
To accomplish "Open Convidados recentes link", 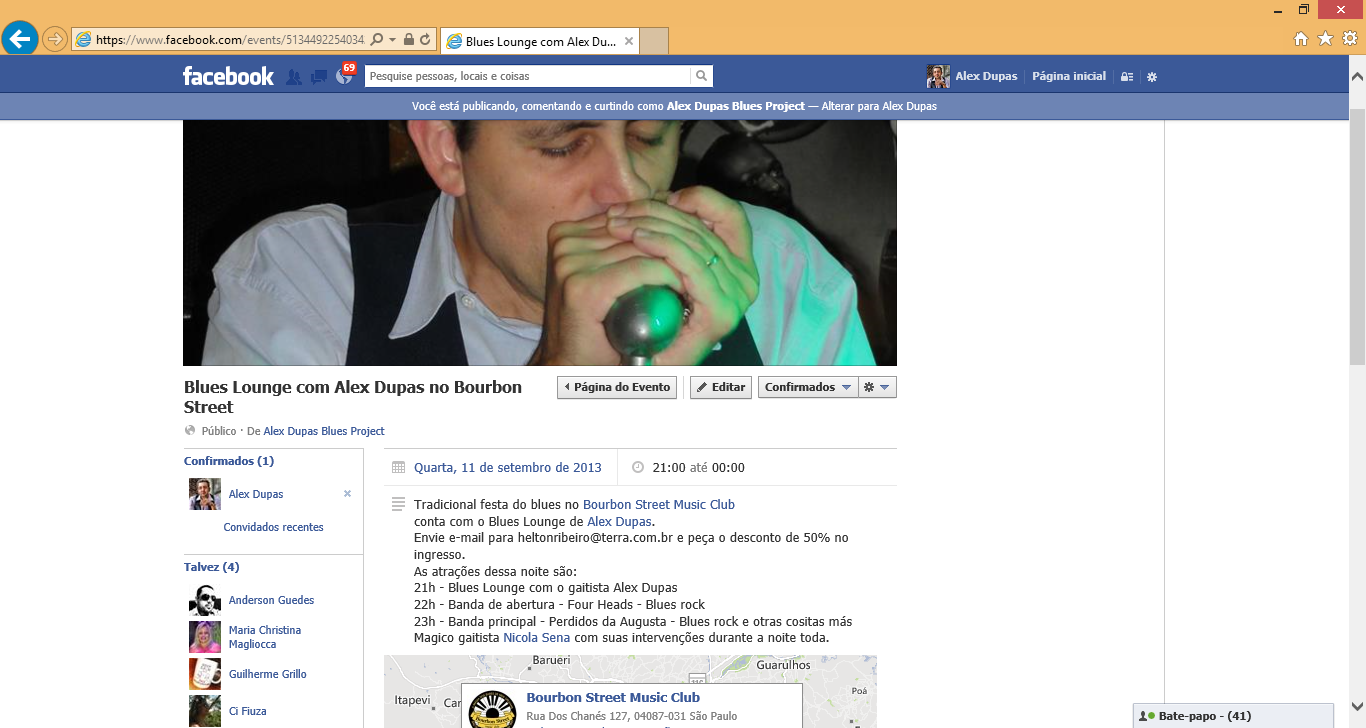I will pyautogui.click(x=273, y=527).
